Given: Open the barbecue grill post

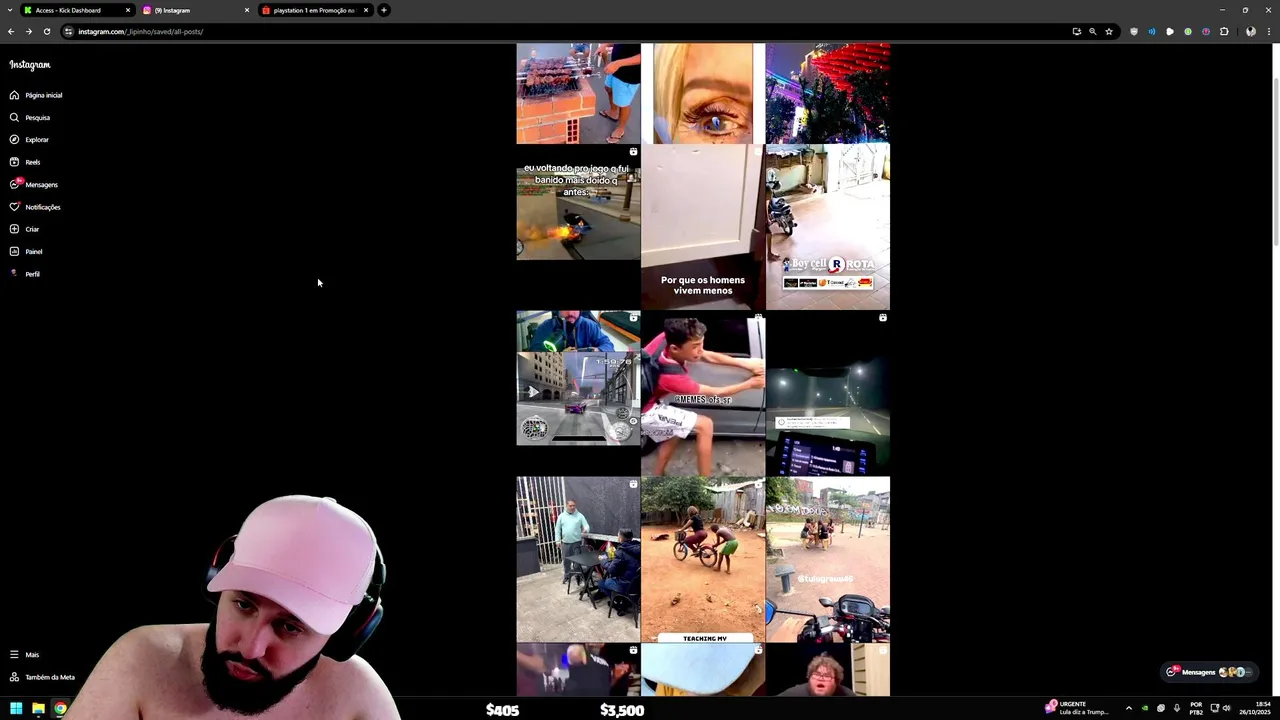Looking at the screenshot, I should [578, 93].
